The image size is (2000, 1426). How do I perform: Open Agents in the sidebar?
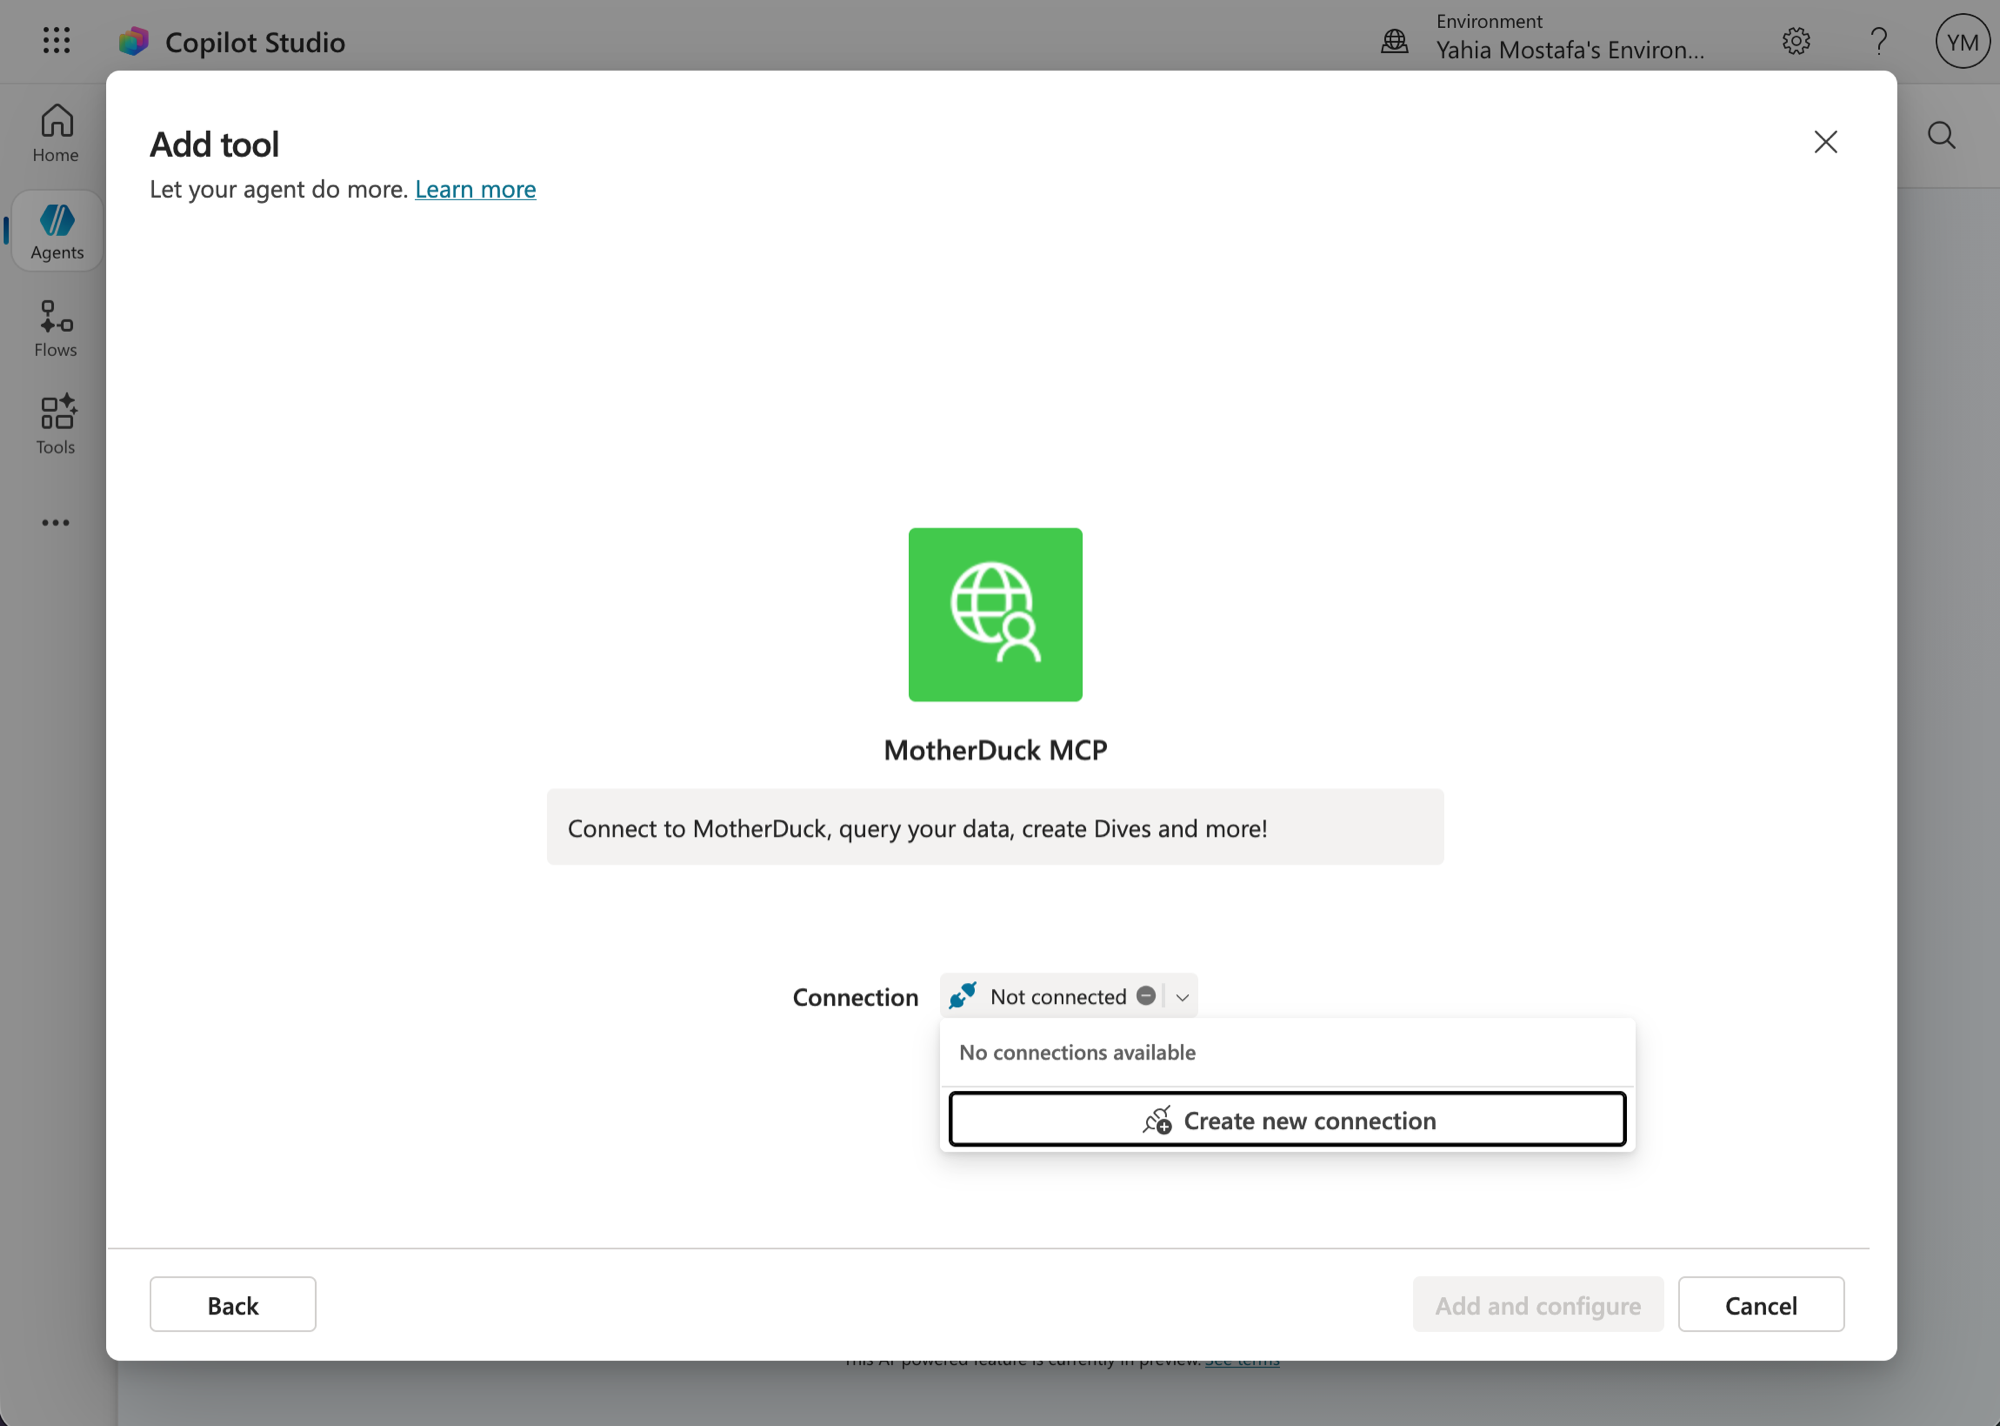point(56,231)
